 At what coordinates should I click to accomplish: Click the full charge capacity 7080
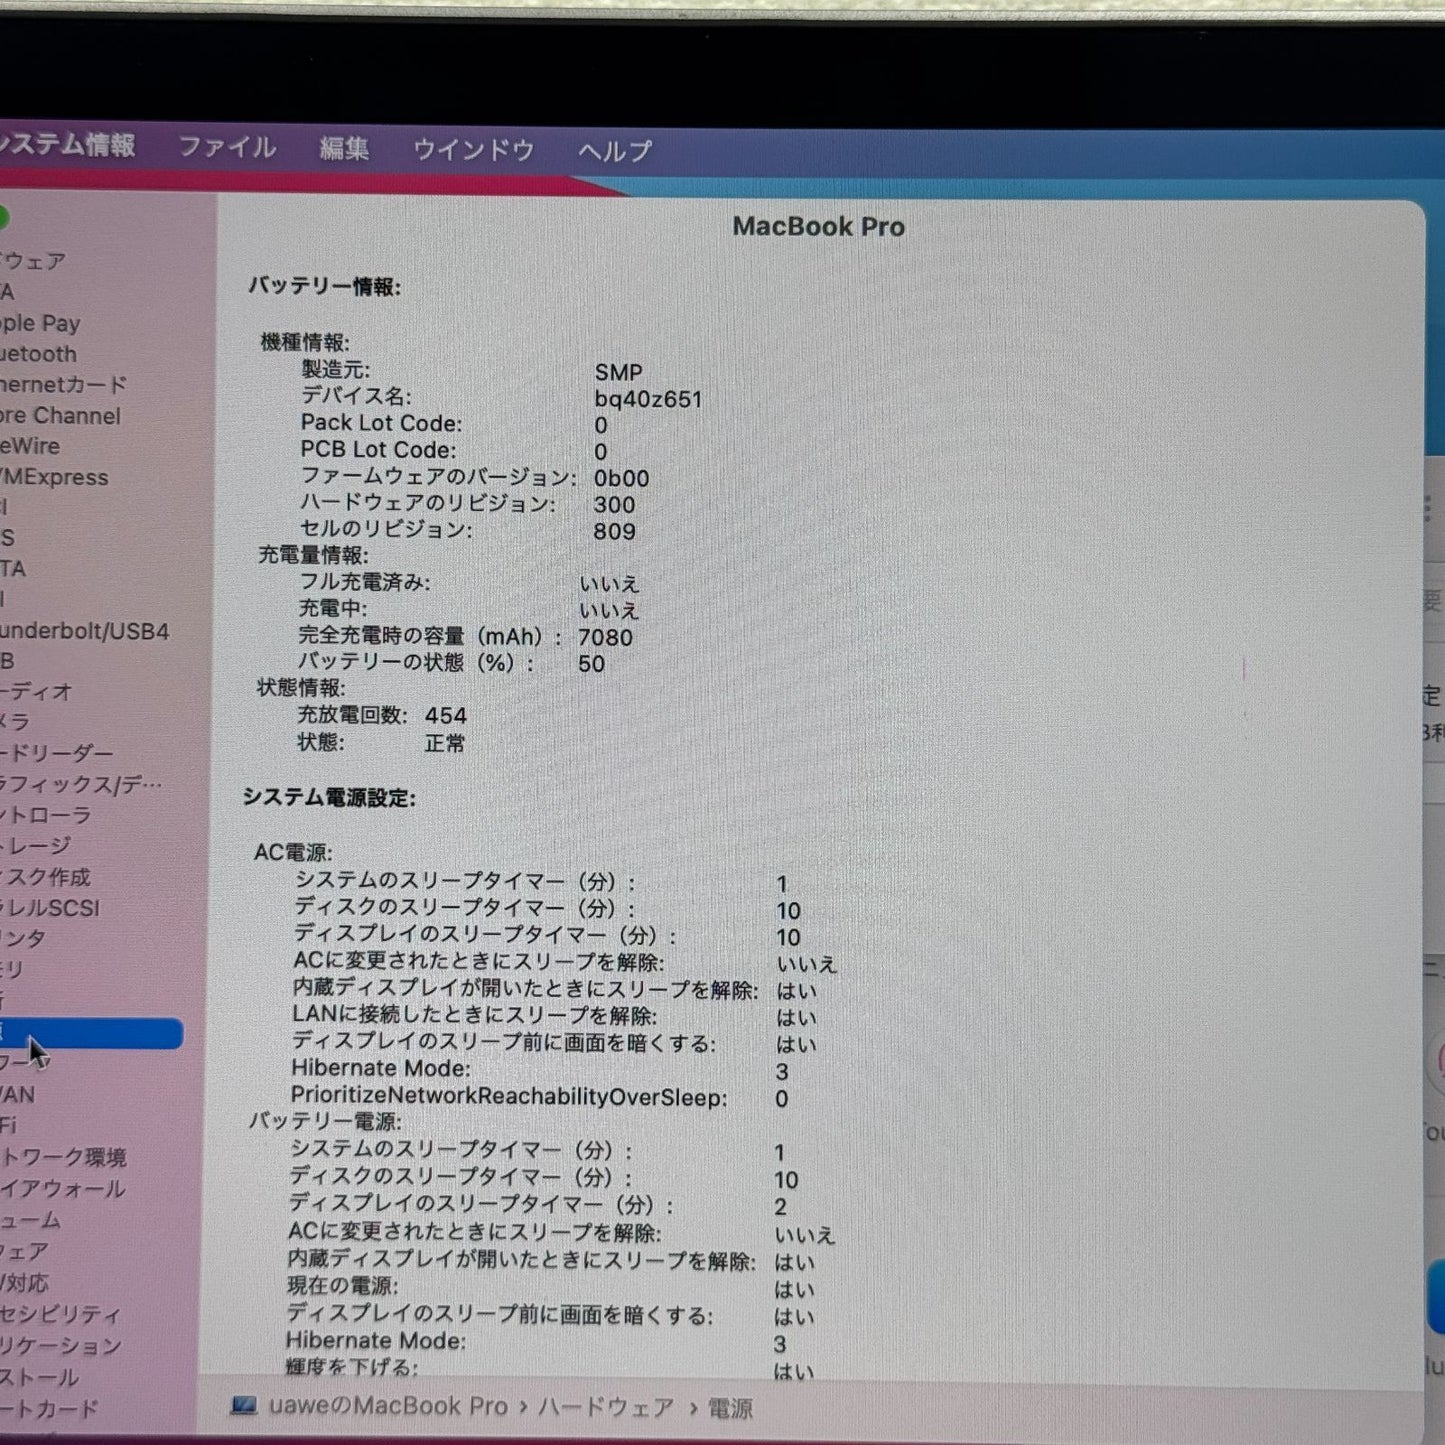pyautogui.click(x=605, y=637)
